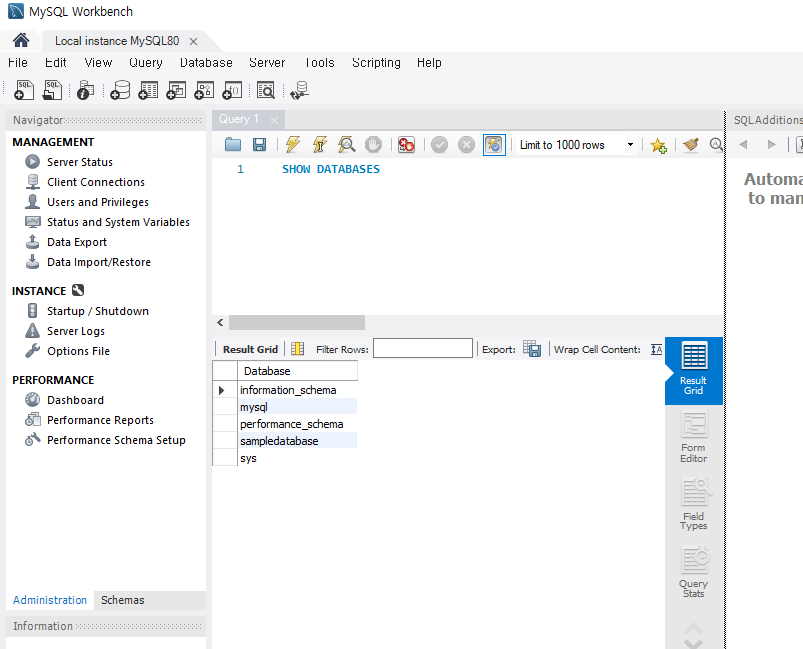Stop the running query hand icon
Viewport: 803px width, 649px height.
373,145
